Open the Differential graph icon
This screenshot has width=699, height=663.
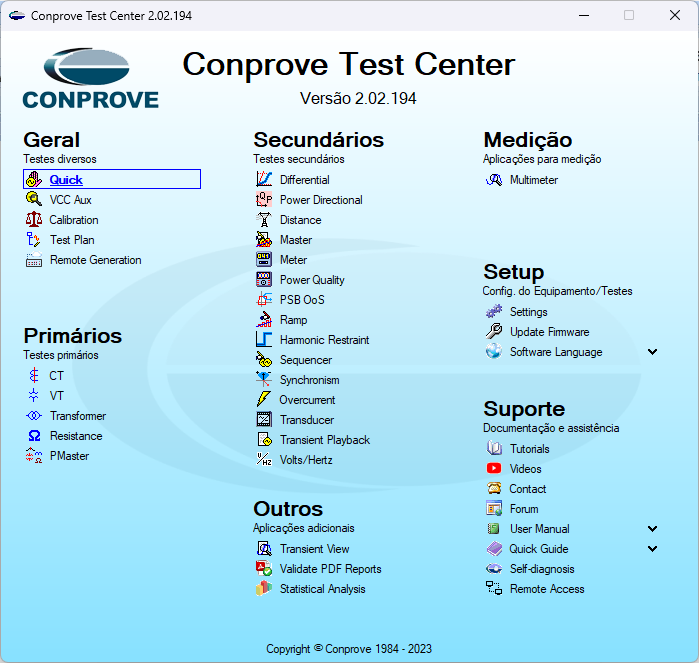coord(264,179)
